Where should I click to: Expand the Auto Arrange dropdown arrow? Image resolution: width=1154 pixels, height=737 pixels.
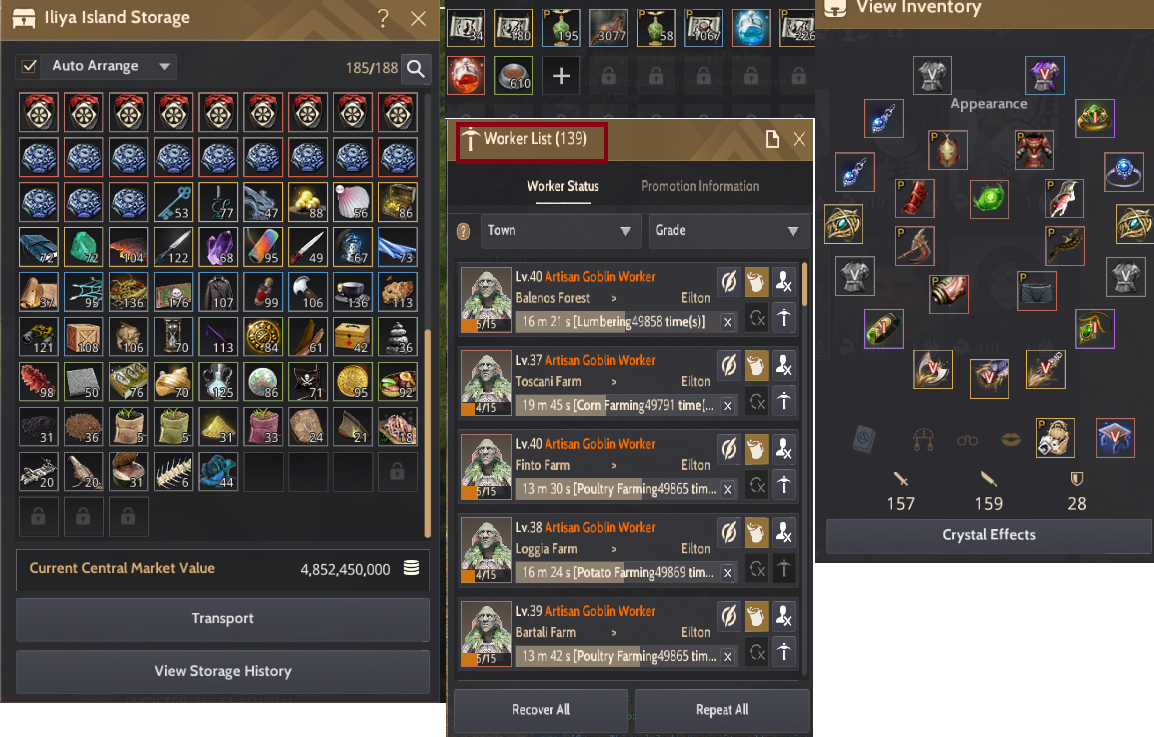(164, 66)
